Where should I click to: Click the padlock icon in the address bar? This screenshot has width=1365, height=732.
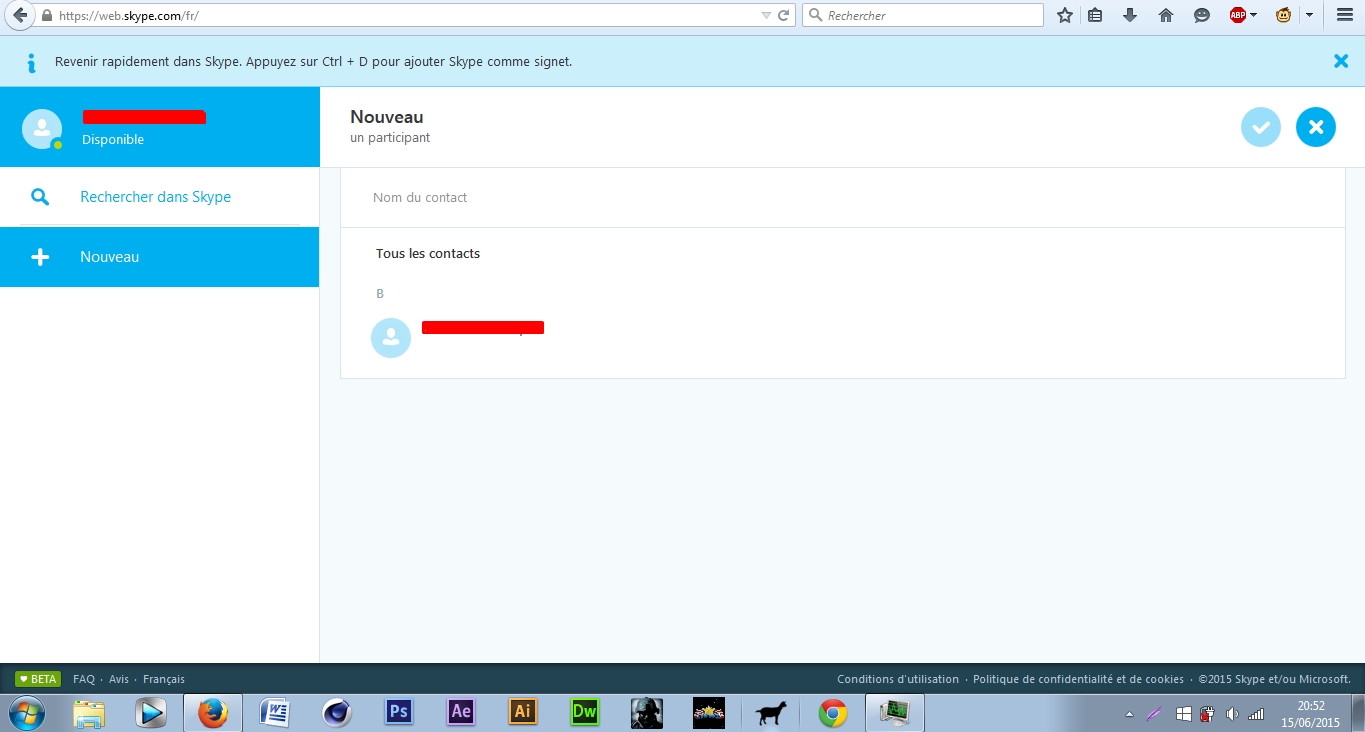47,16
